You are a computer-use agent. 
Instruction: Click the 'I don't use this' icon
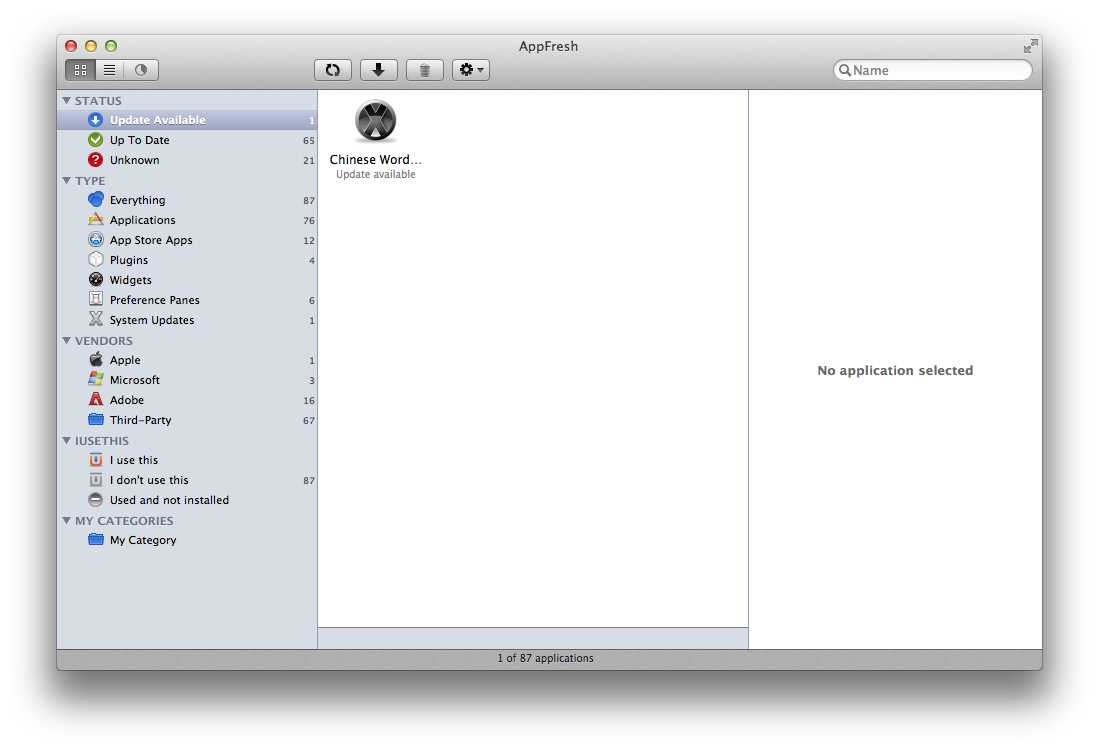(x=96, y=480)
